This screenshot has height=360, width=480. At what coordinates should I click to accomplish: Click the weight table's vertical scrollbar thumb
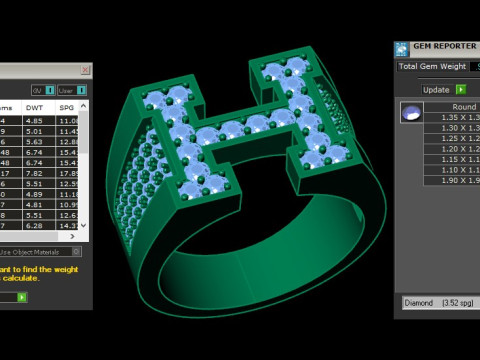(83, 132)
